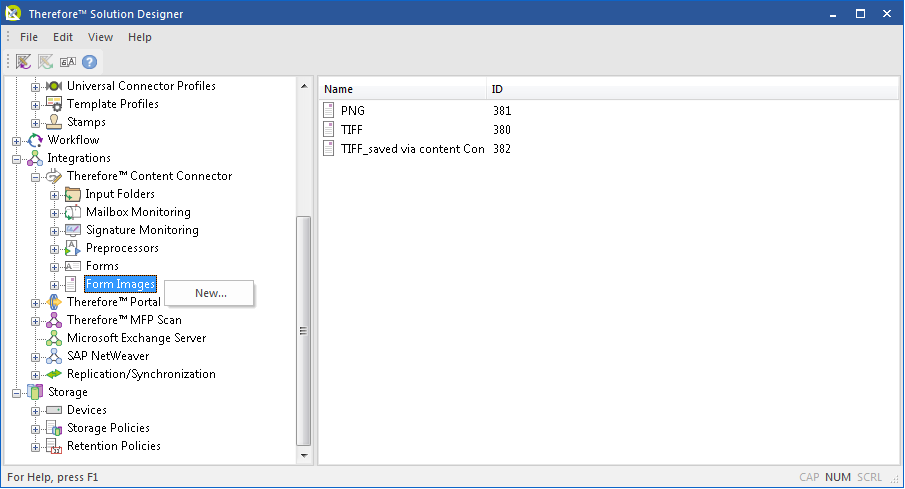Click the Input Folders icon
This screenshot has height=489, width=905.
pos(73,194)
